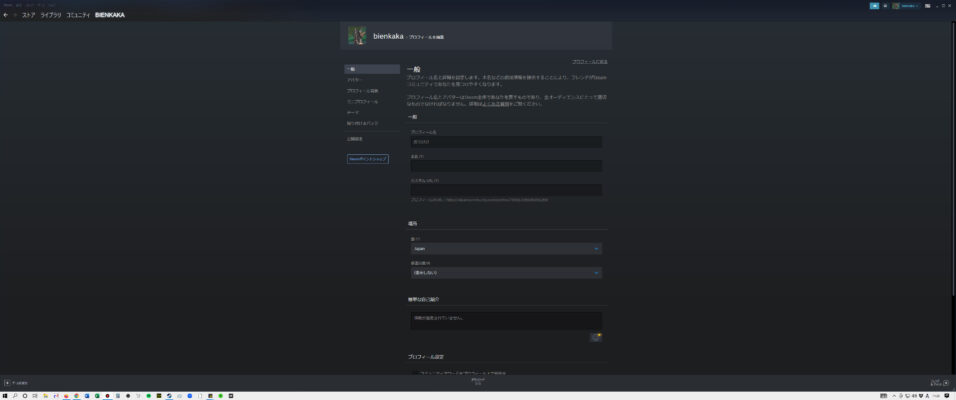The height and width of the screenshot is (400, 956).
Task: Select the 一般 (General) sidebar tab
Action: click(371, 69)
